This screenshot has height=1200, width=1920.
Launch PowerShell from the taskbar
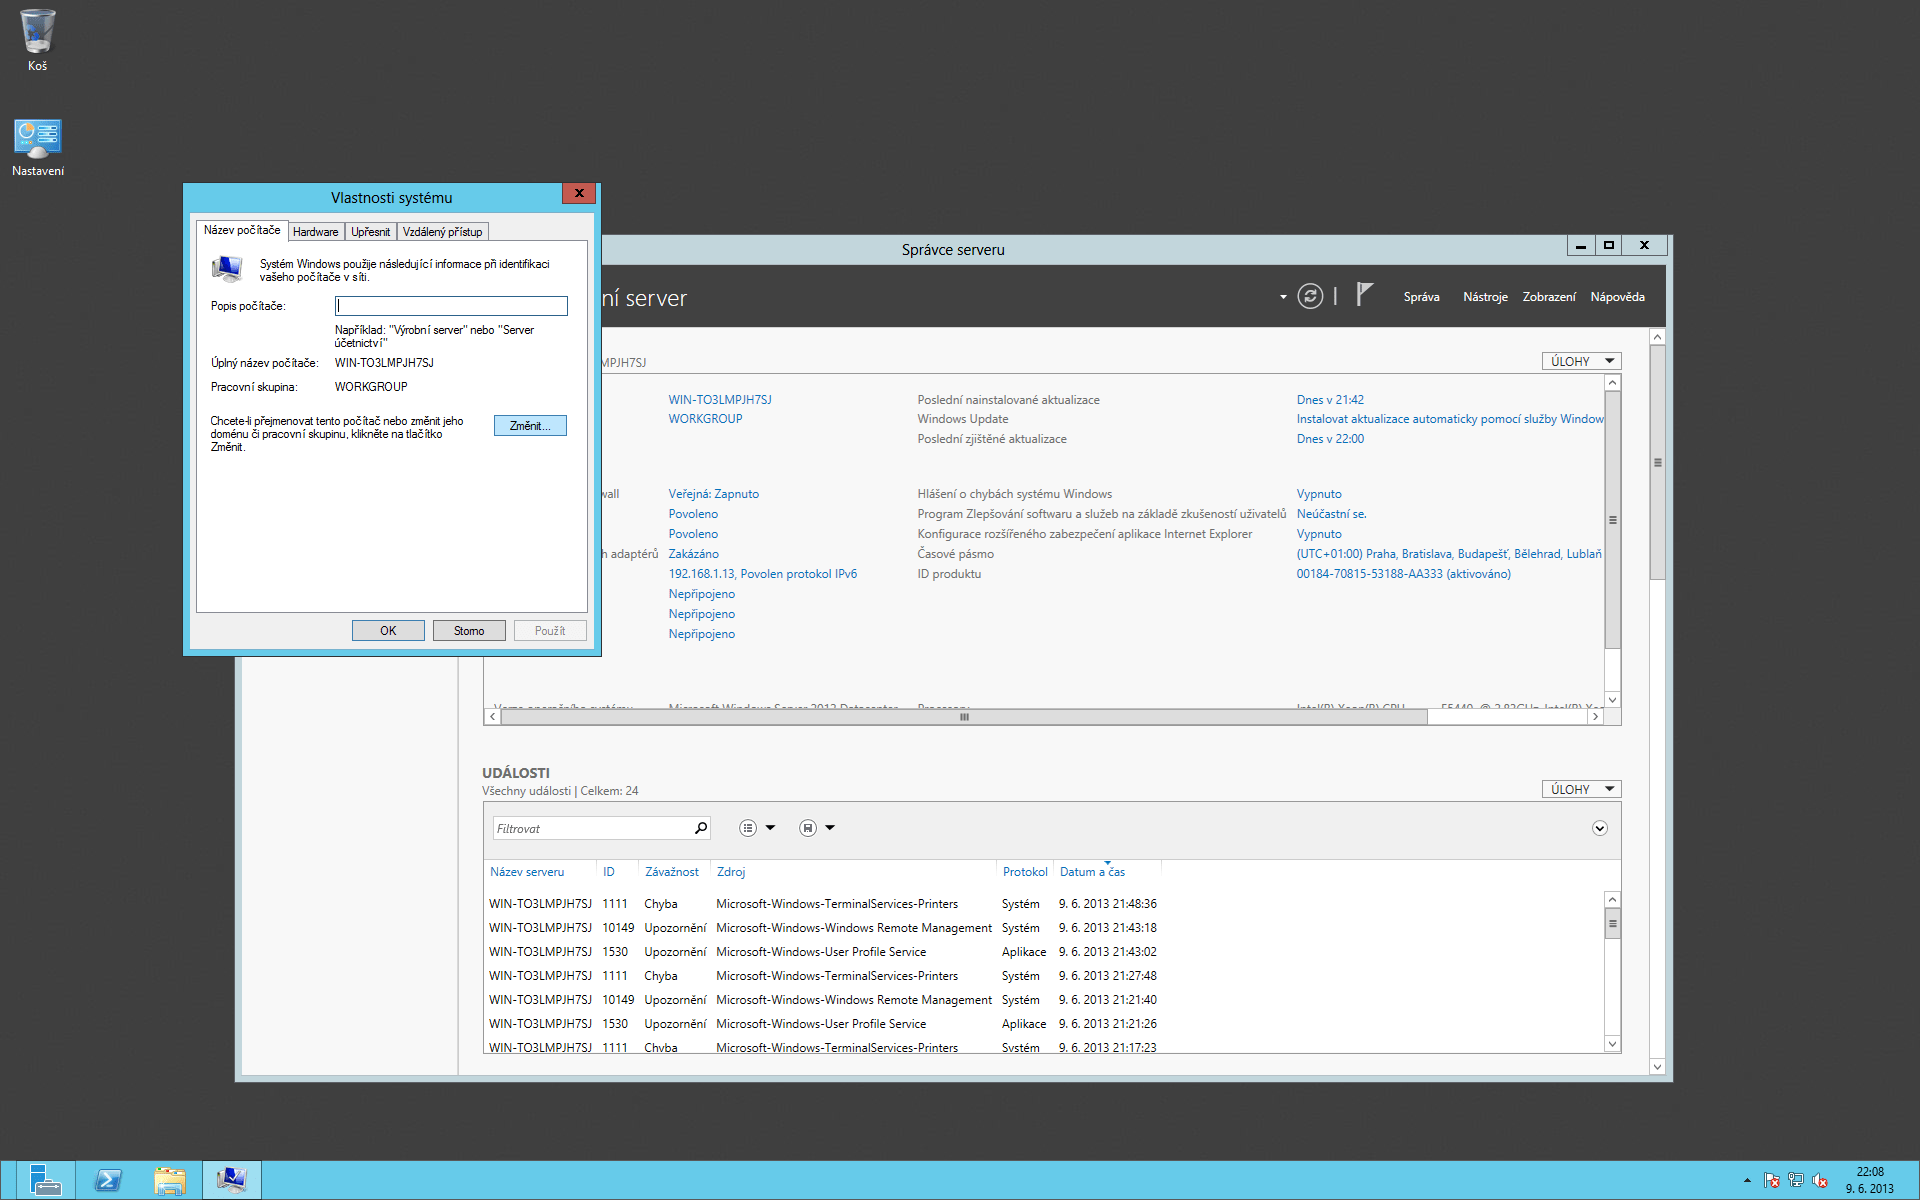(x=107, y=1180)
